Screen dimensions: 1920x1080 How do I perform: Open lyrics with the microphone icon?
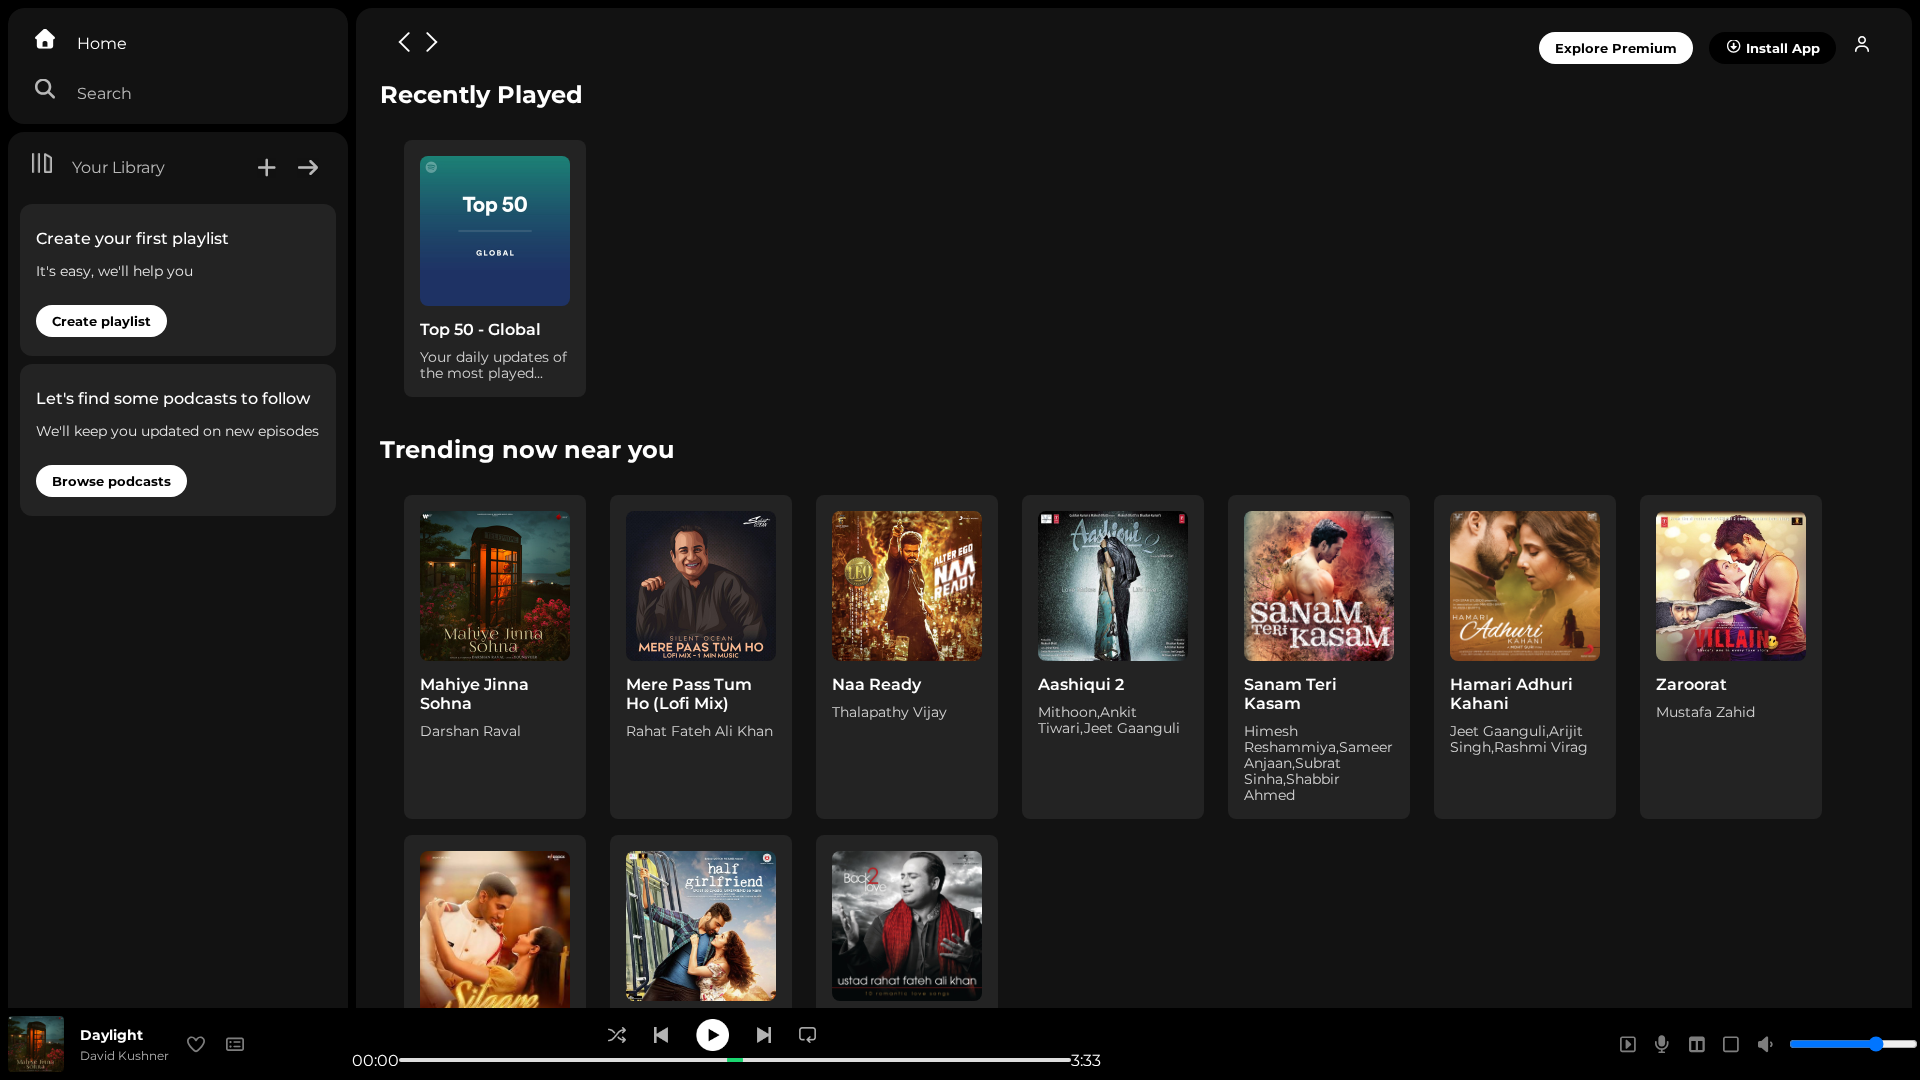pyautogui.click(x=1662, y=1044)
